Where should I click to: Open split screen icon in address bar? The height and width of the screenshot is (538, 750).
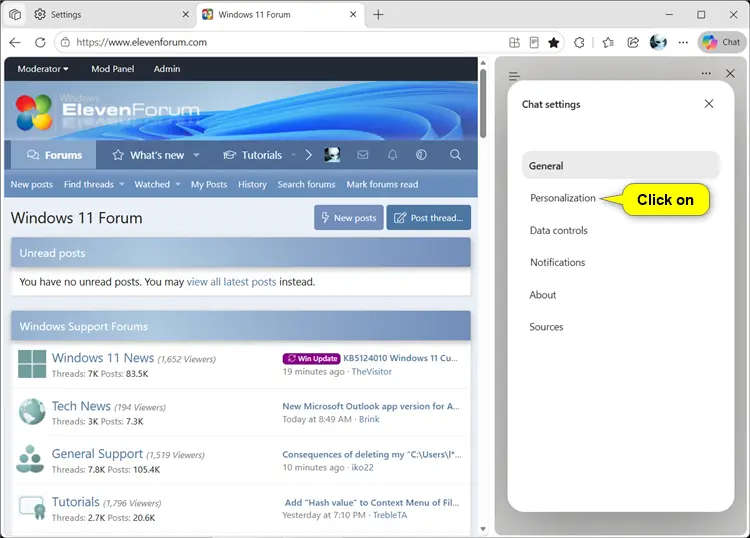point(514,43)
